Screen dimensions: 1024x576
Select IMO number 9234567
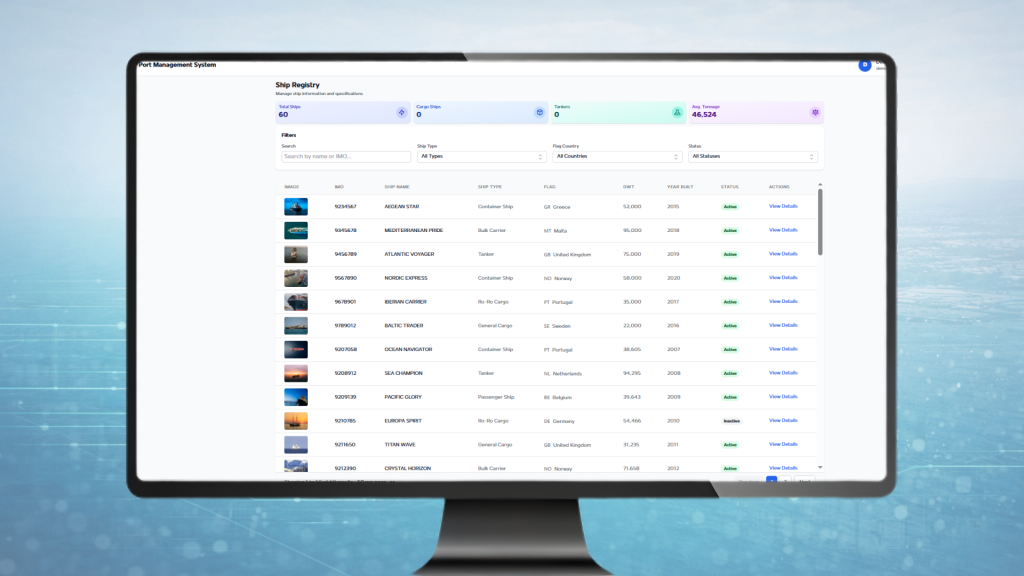click(x=345, y=206)
